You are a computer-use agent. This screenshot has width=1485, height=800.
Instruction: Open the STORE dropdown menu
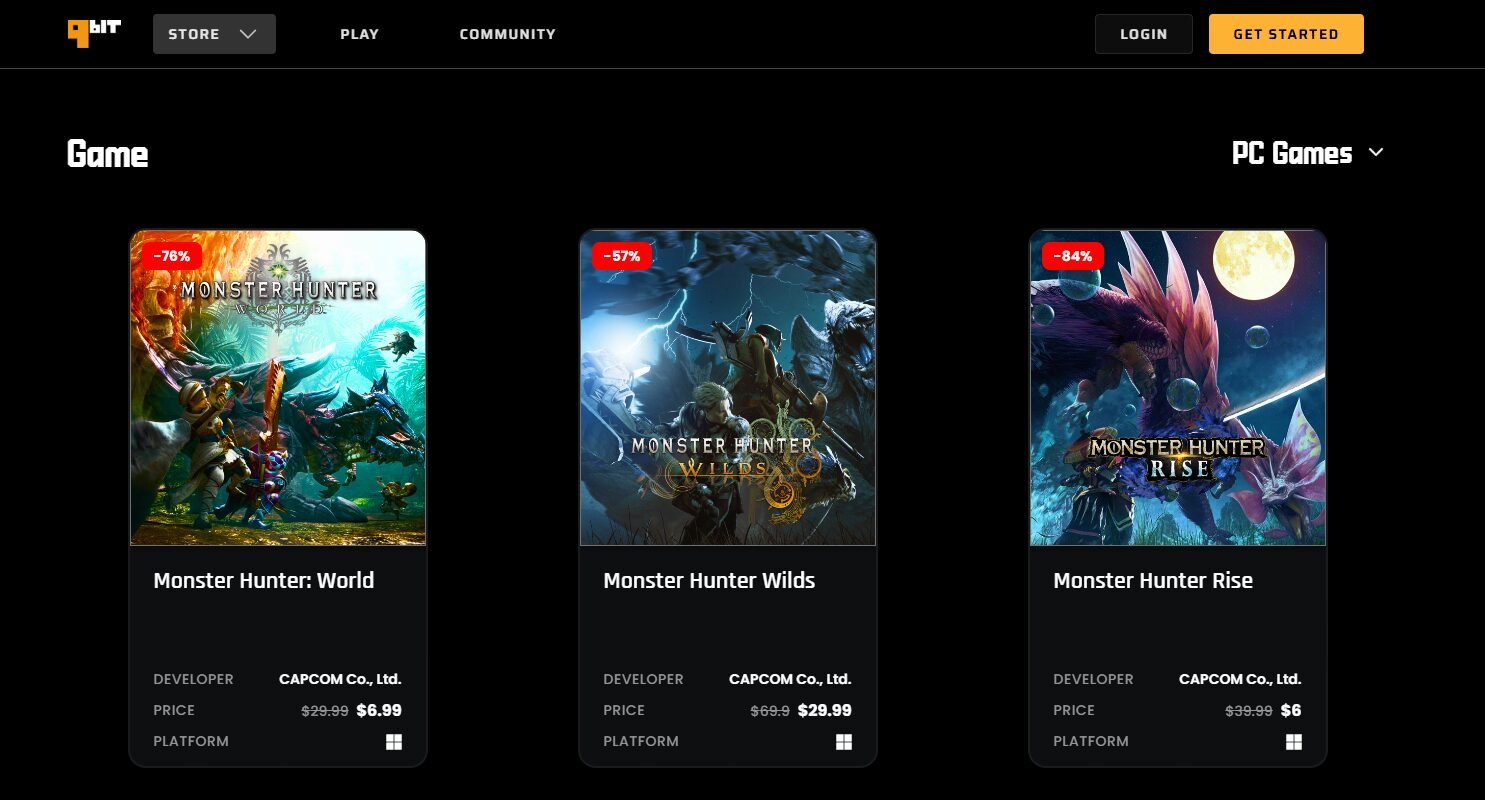click(x=214, y=34)
